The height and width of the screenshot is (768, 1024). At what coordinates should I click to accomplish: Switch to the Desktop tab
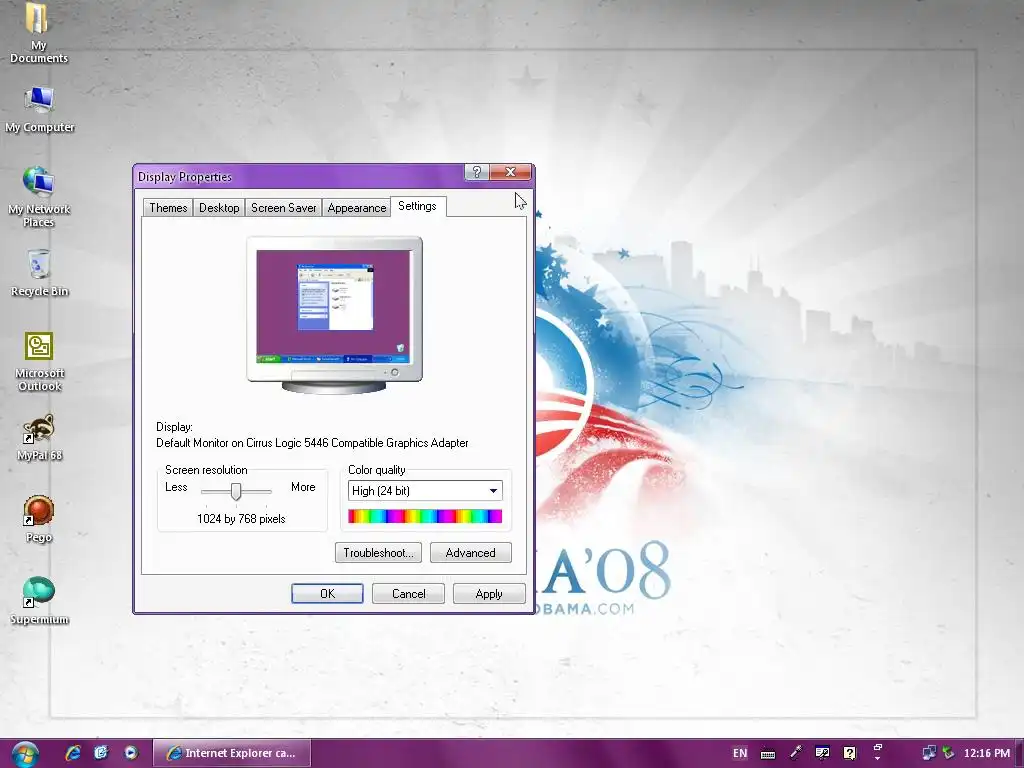219,208
